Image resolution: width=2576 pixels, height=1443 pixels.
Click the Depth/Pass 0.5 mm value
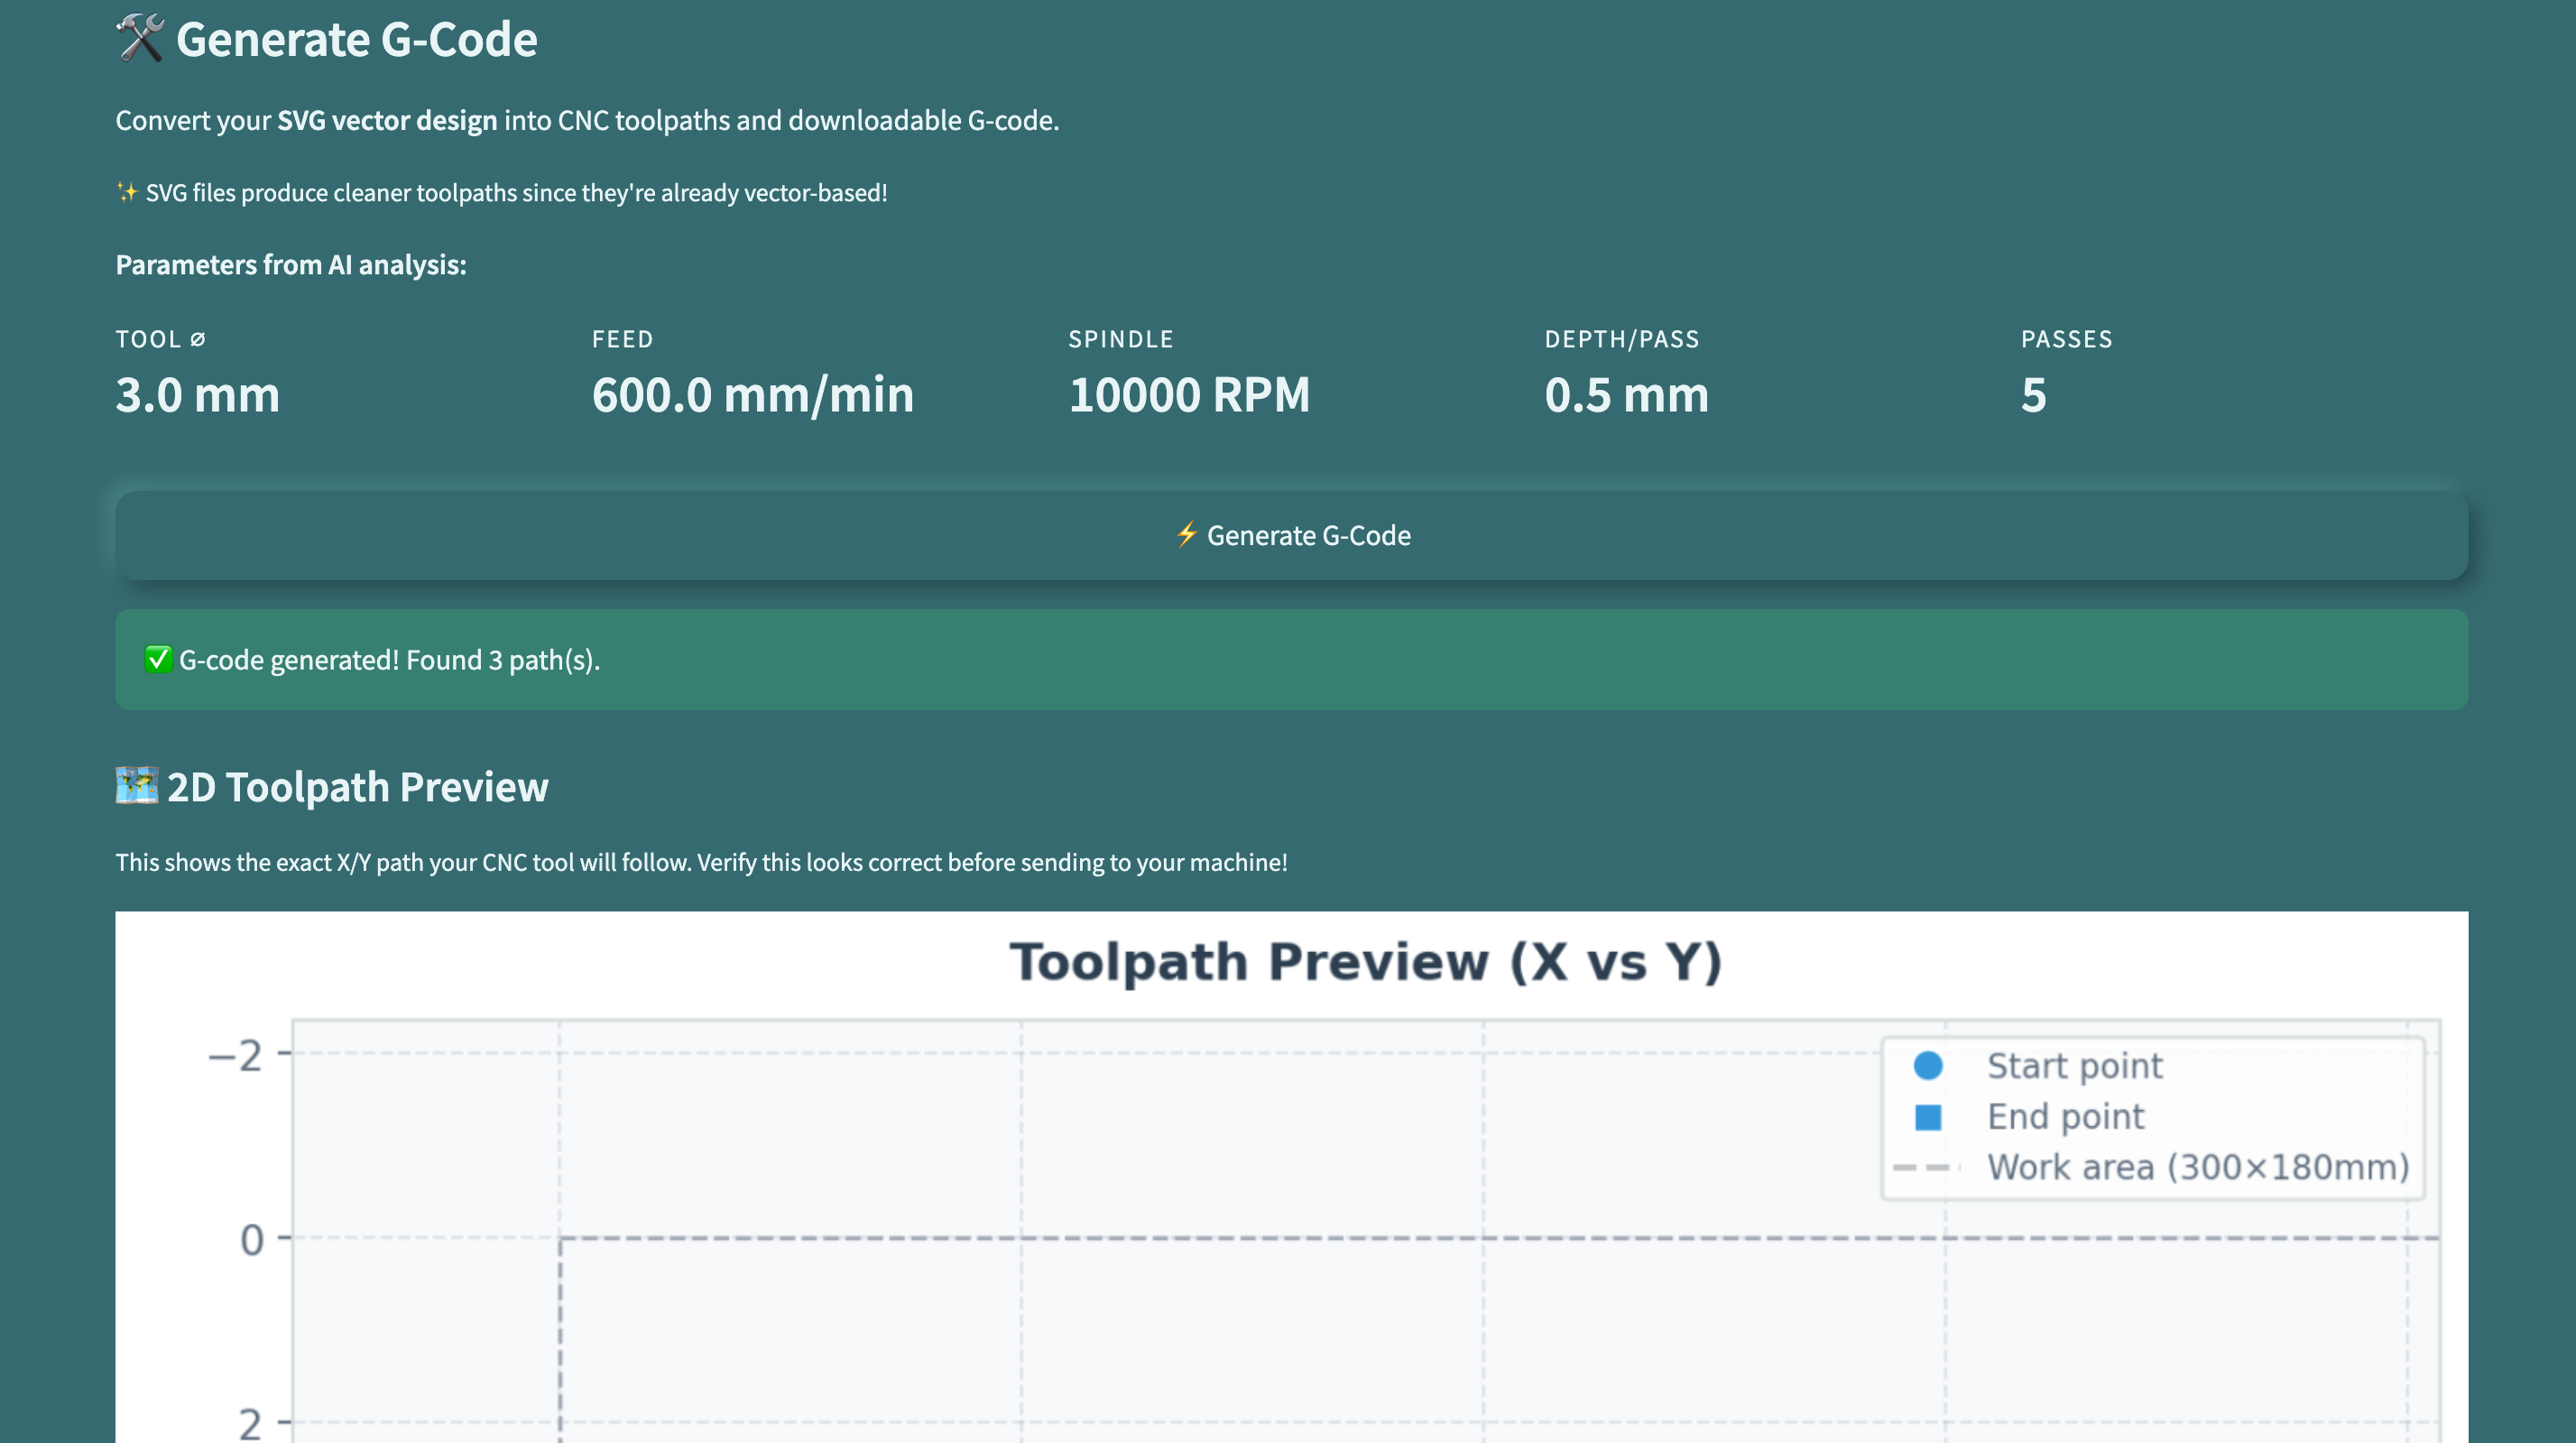[1626, 394]
